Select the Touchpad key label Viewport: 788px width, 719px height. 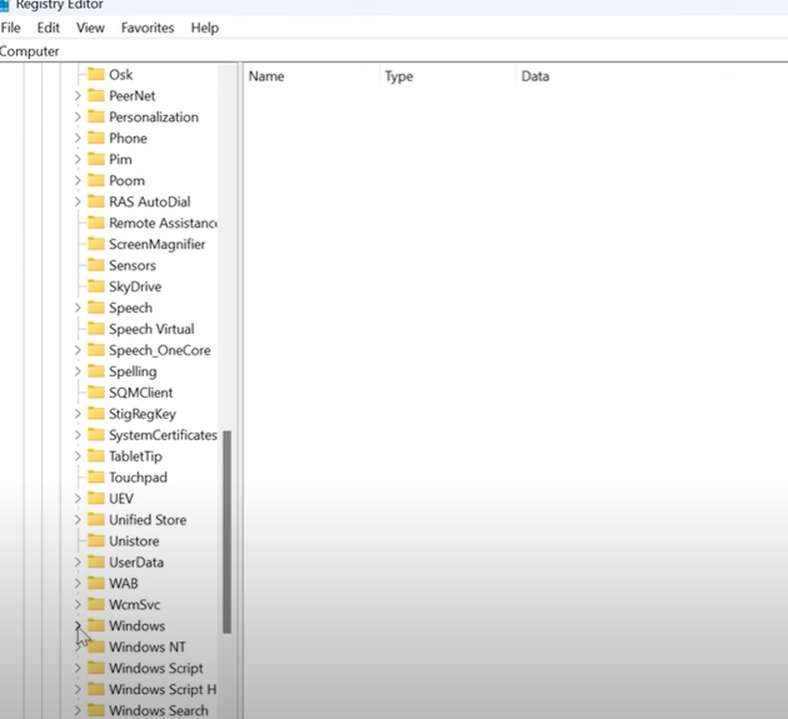[138, 477]
